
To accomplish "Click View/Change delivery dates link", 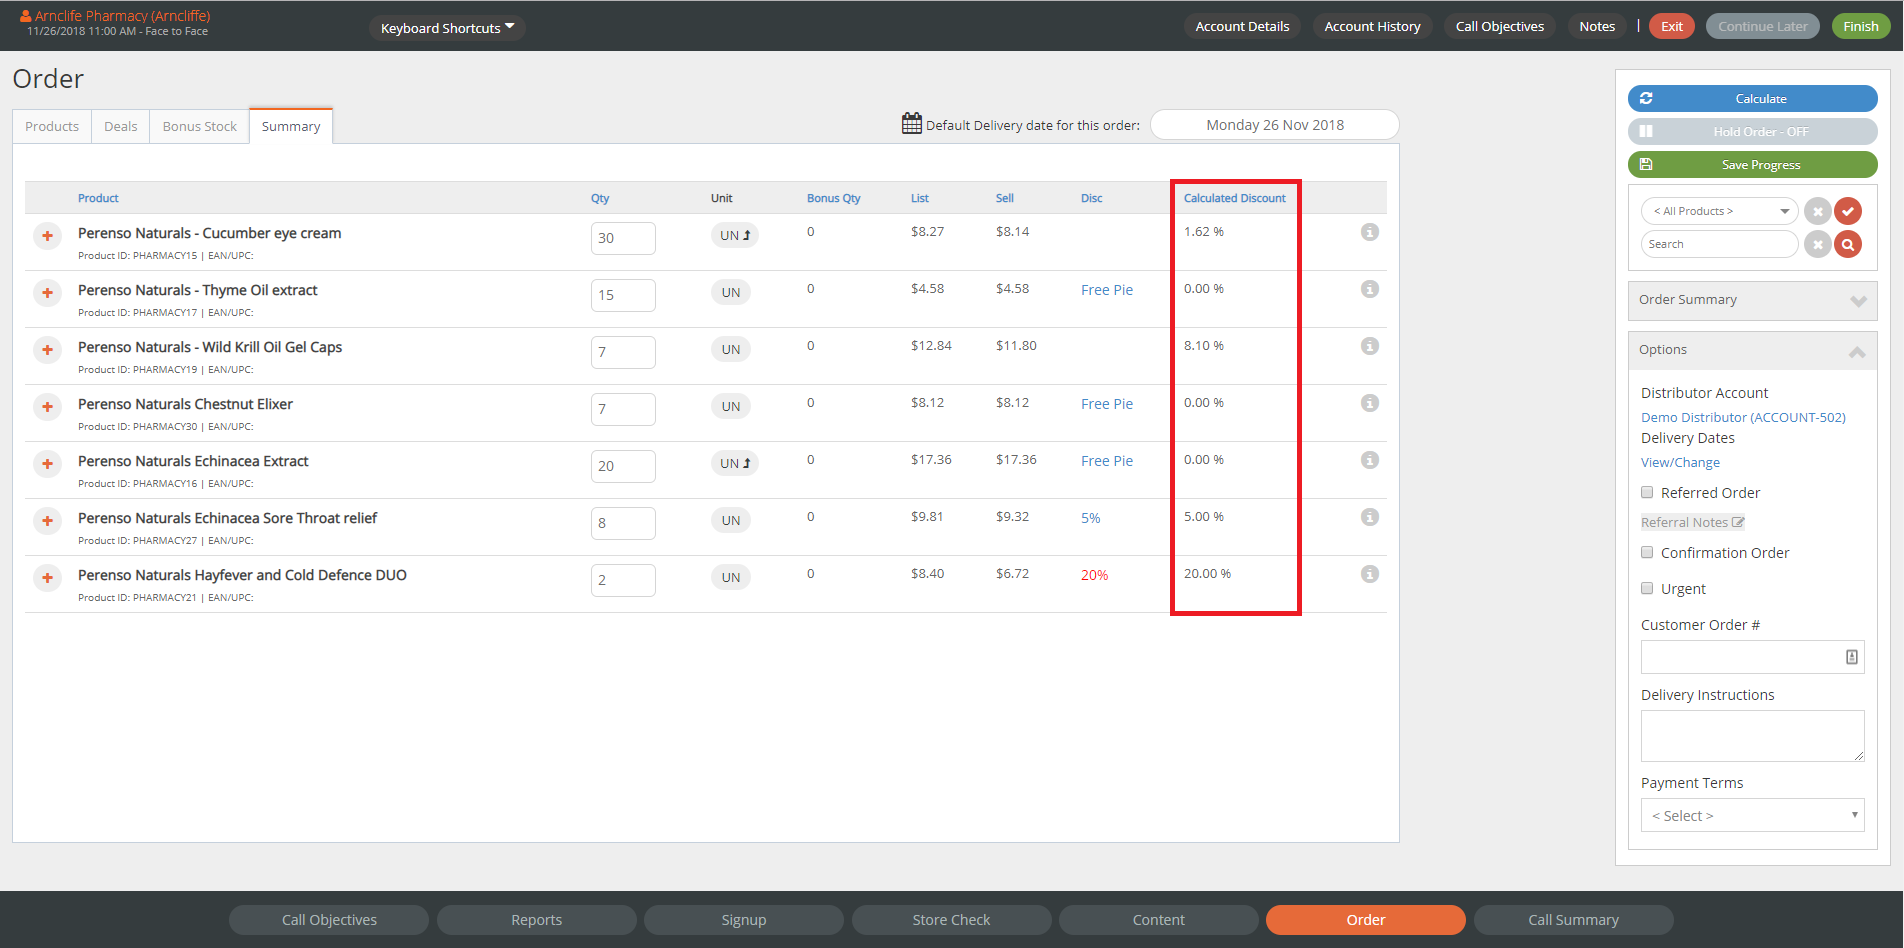I will coord(1680,462).
